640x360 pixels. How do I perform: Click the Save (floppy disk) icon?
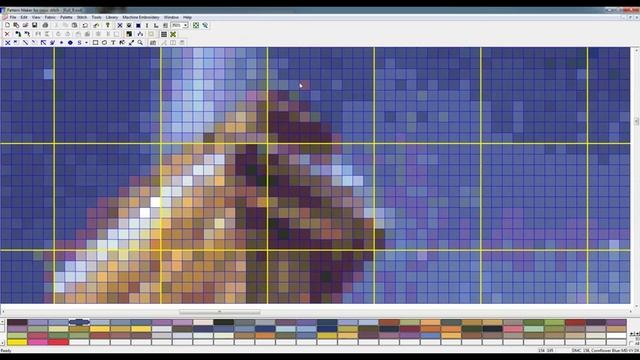pos(35,25)
